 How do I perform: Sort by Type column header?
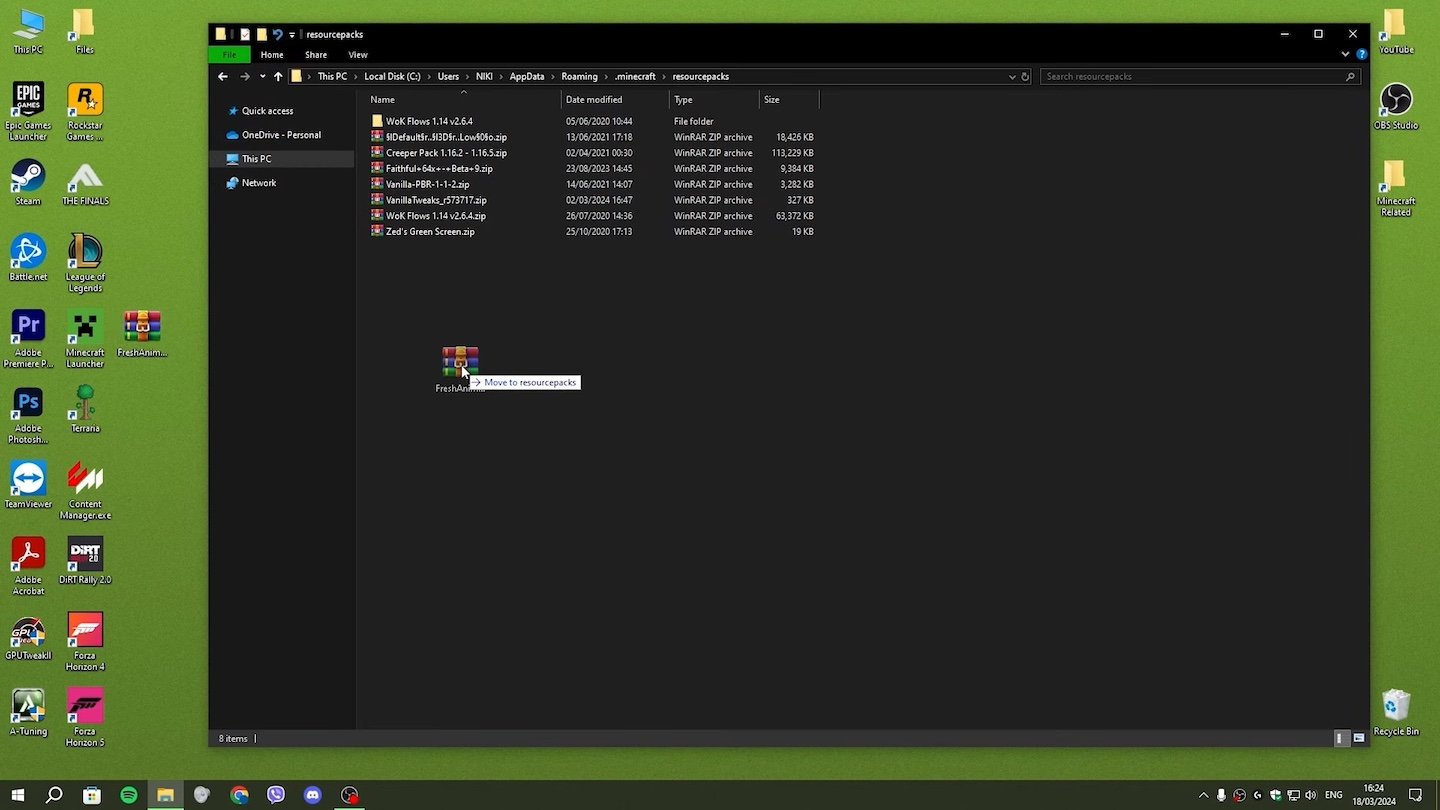tap(714, 99)
